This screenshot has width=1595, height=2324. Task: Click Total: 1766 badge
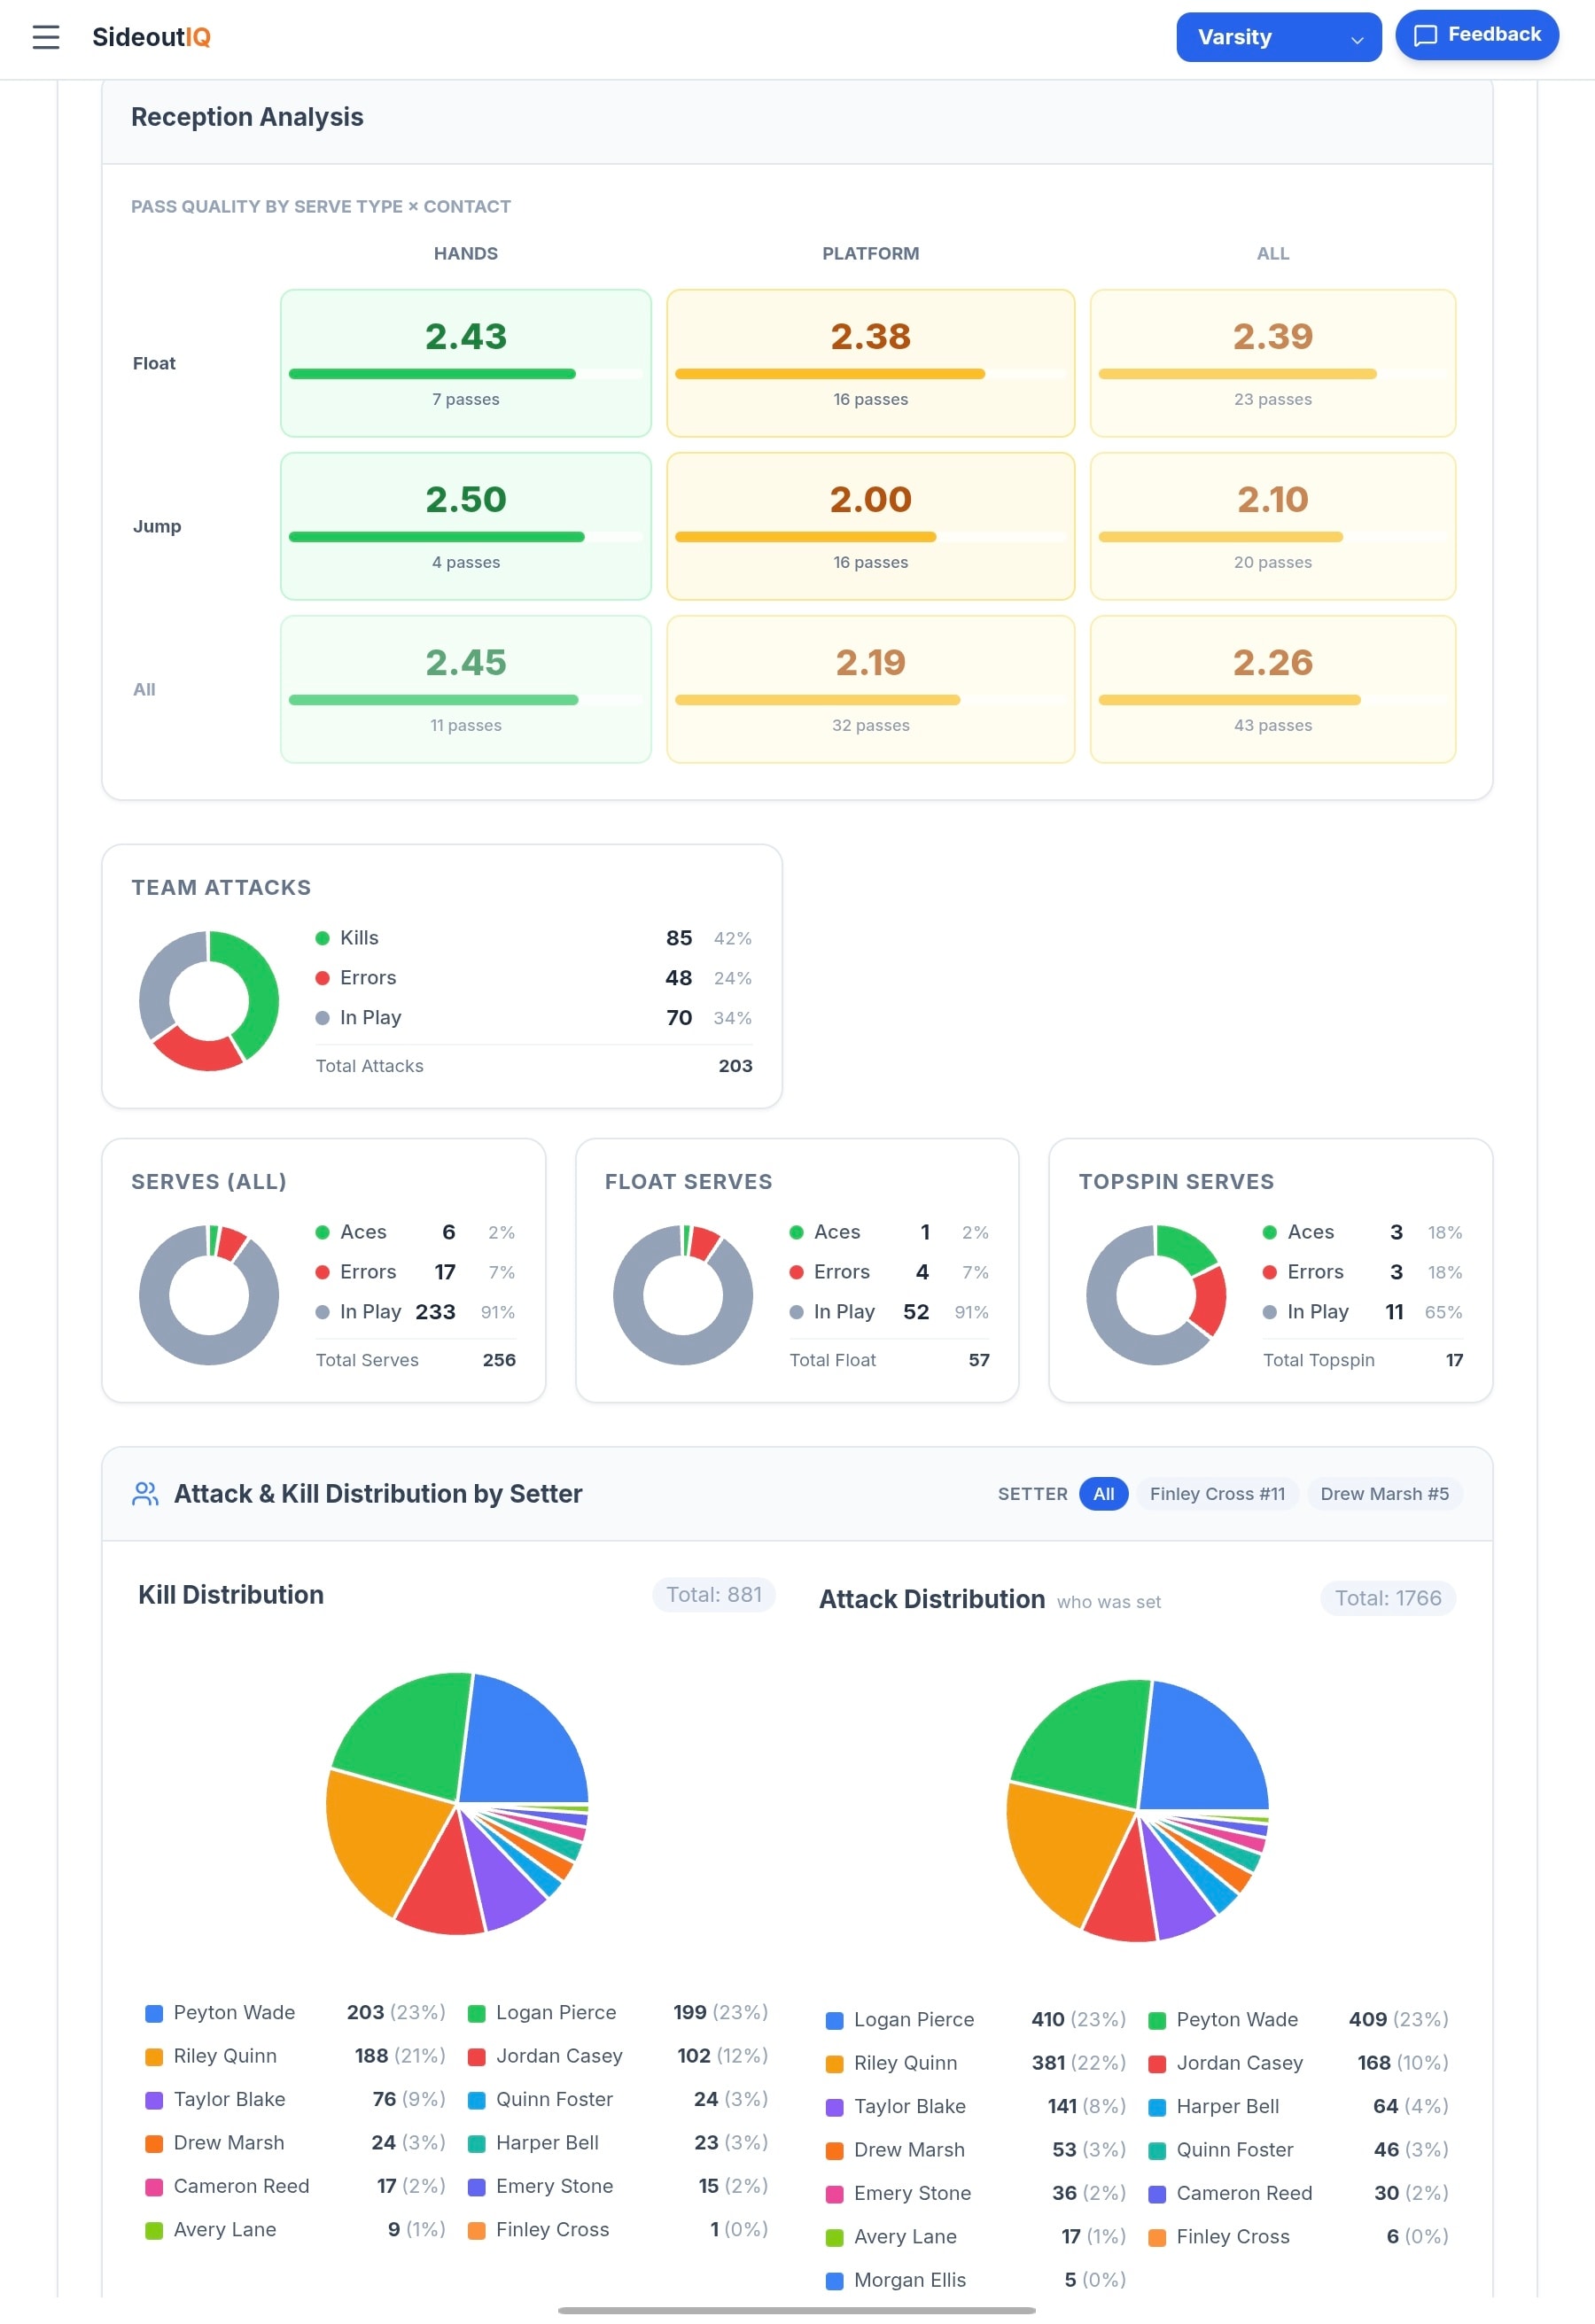click(x=1387, y=1598)
